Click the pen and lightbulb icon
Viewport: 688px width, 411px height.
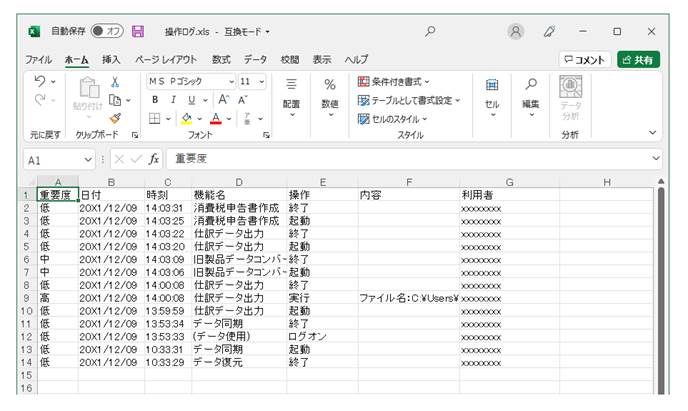tap(549, 32)
